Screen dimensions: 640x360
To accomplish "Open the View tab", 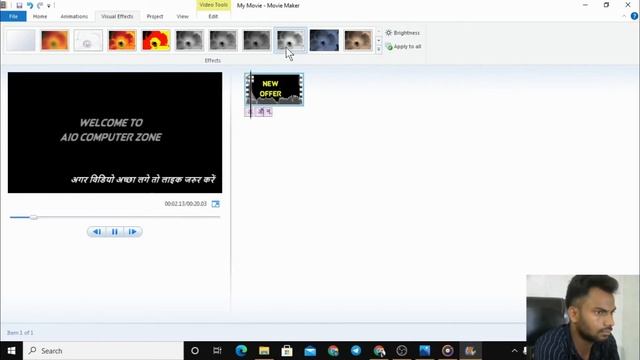I will click(x=182, y=16).
